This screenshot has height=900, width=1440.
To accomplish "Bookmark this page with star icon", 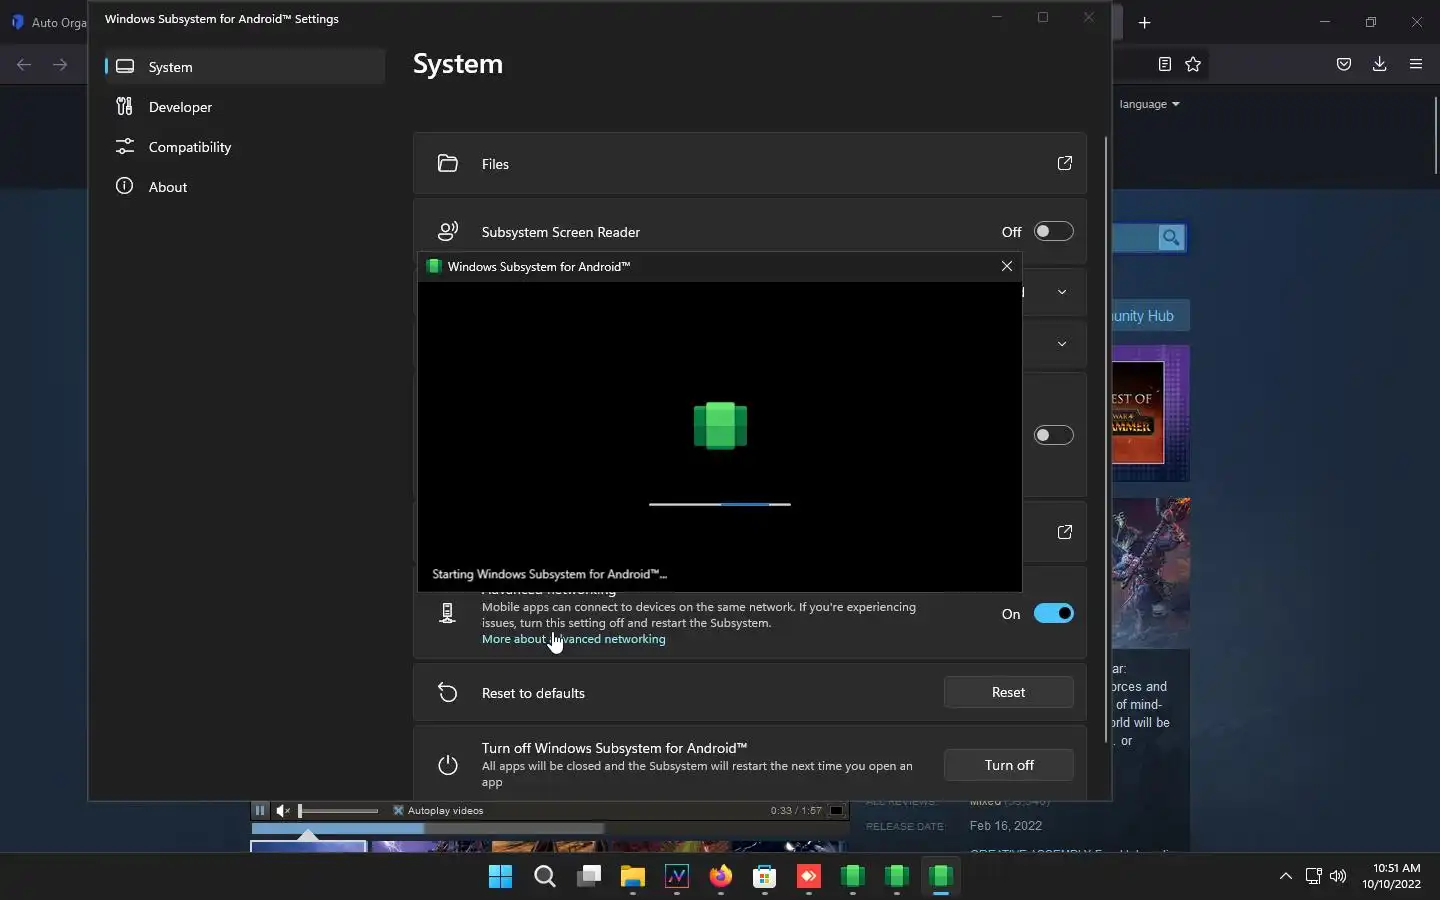I will (1193, 64).
